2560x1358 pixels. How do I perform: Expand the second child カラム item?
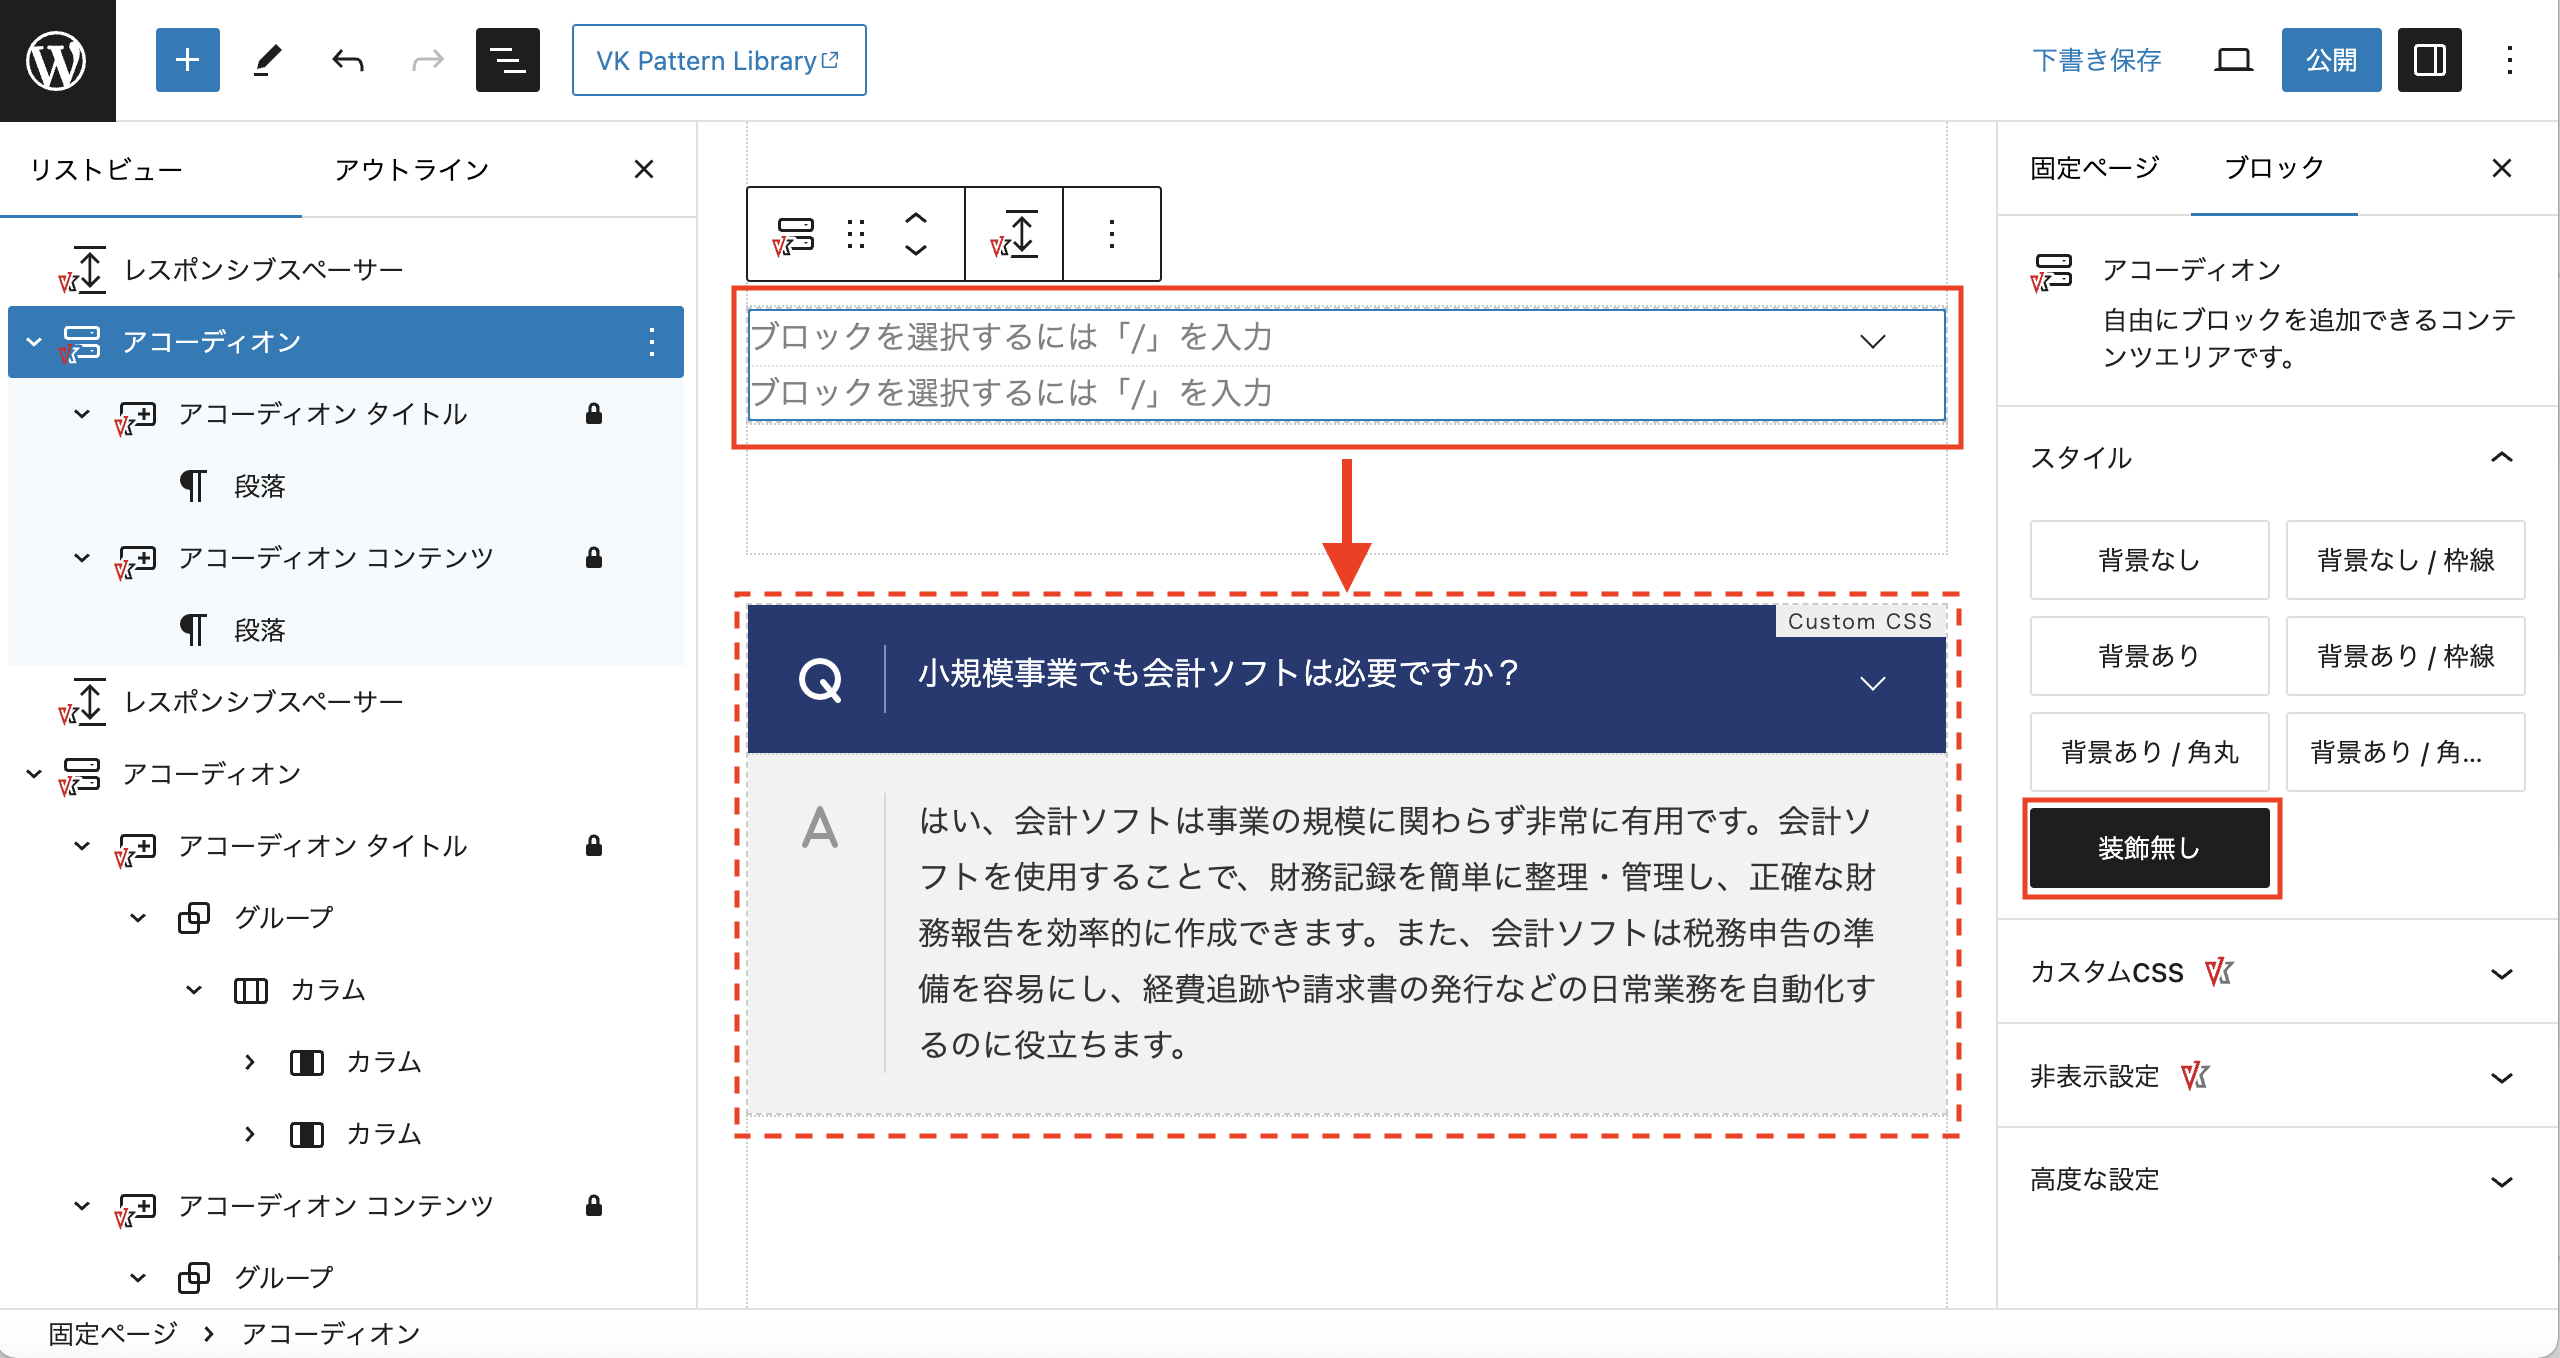[x=250, y=1134]
